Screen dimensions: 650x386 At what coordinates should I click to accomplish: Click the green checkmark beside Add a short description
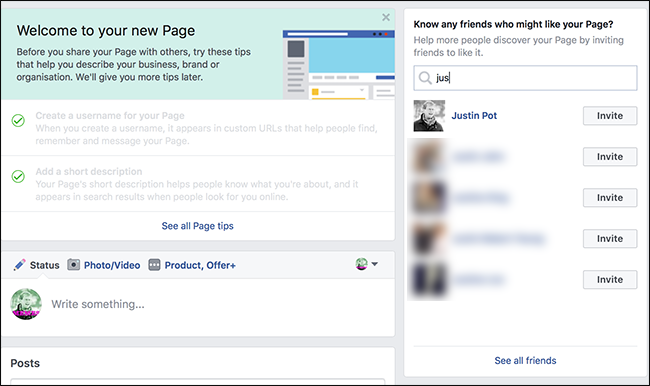(x=18, y=177)
